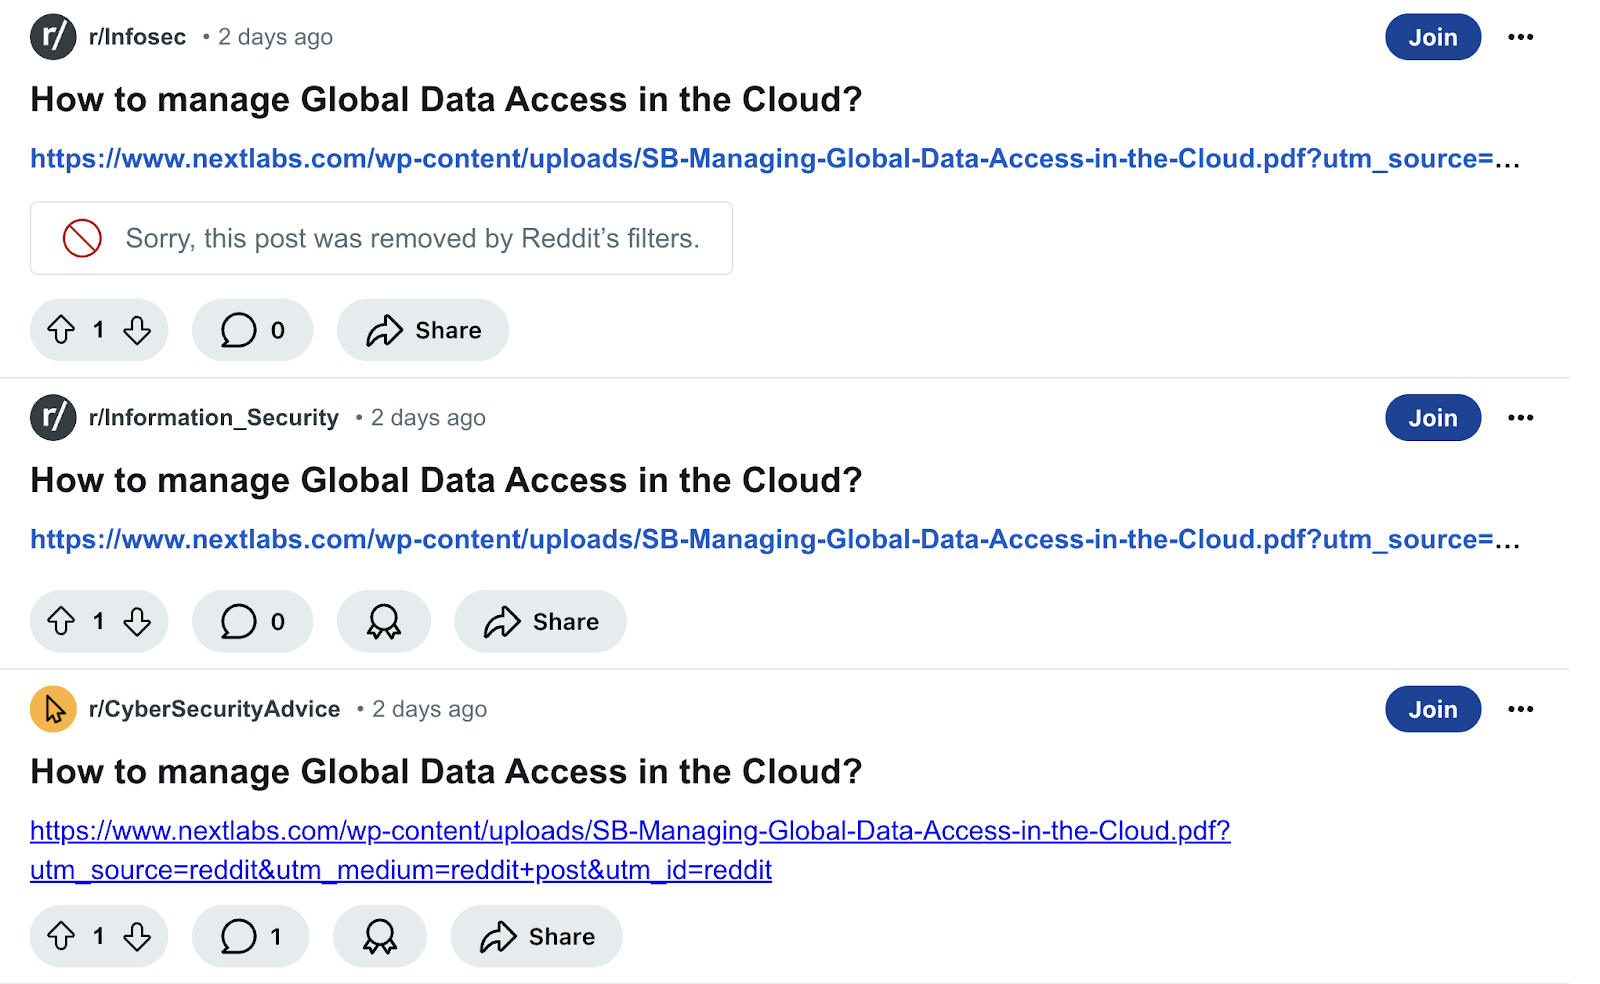1600x984 pixels.
Task: Click the '2 days ago' timestamp on r/CyberSecurityAdvice post
Action: click(x=430, y=709)
